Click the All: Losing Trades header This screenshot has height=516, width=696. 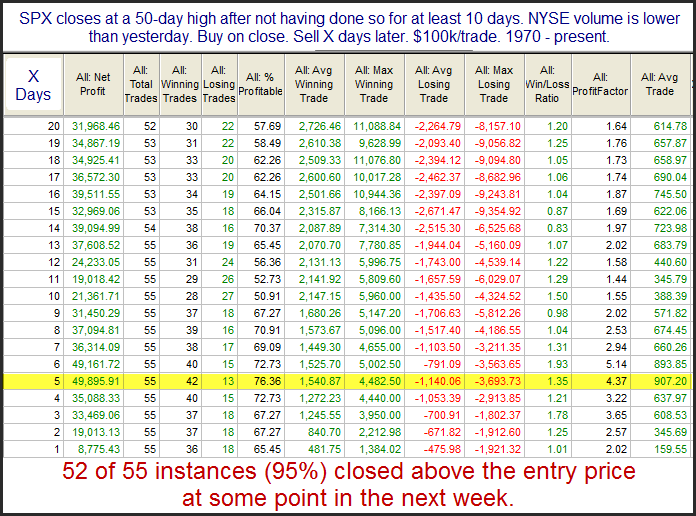coord(219,84)
